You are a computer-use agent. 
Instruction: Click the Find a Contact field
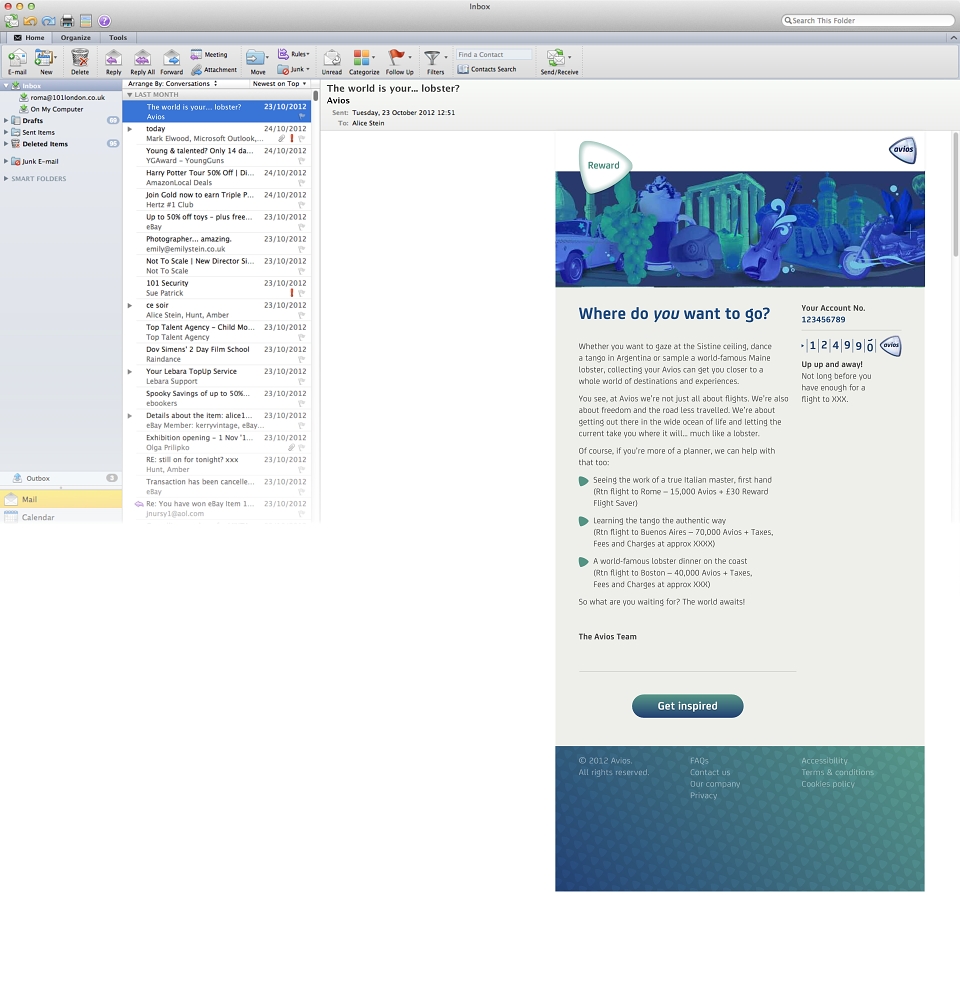tap(494, 55)
